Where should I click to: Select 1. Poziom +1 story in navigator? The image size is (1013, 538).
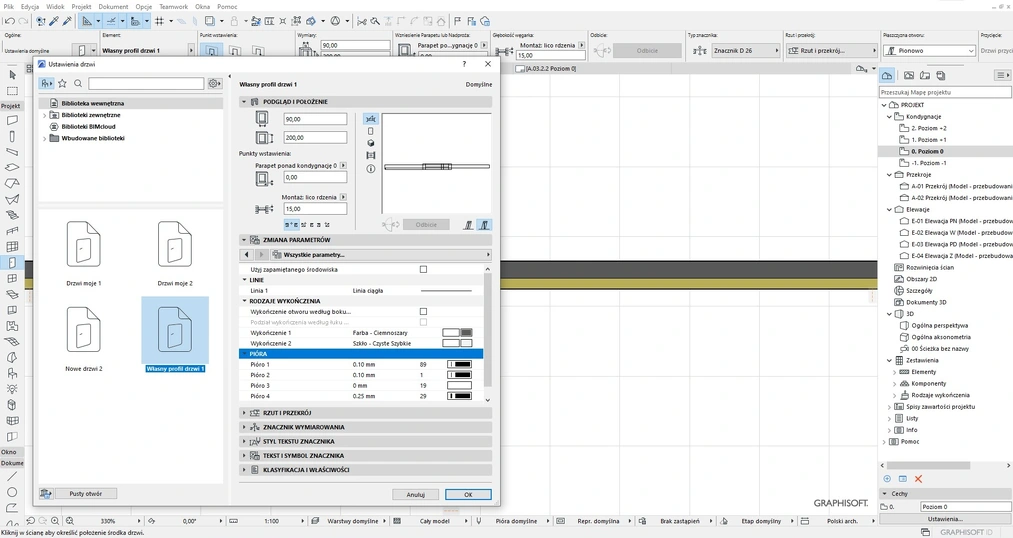tap(928, 140)
